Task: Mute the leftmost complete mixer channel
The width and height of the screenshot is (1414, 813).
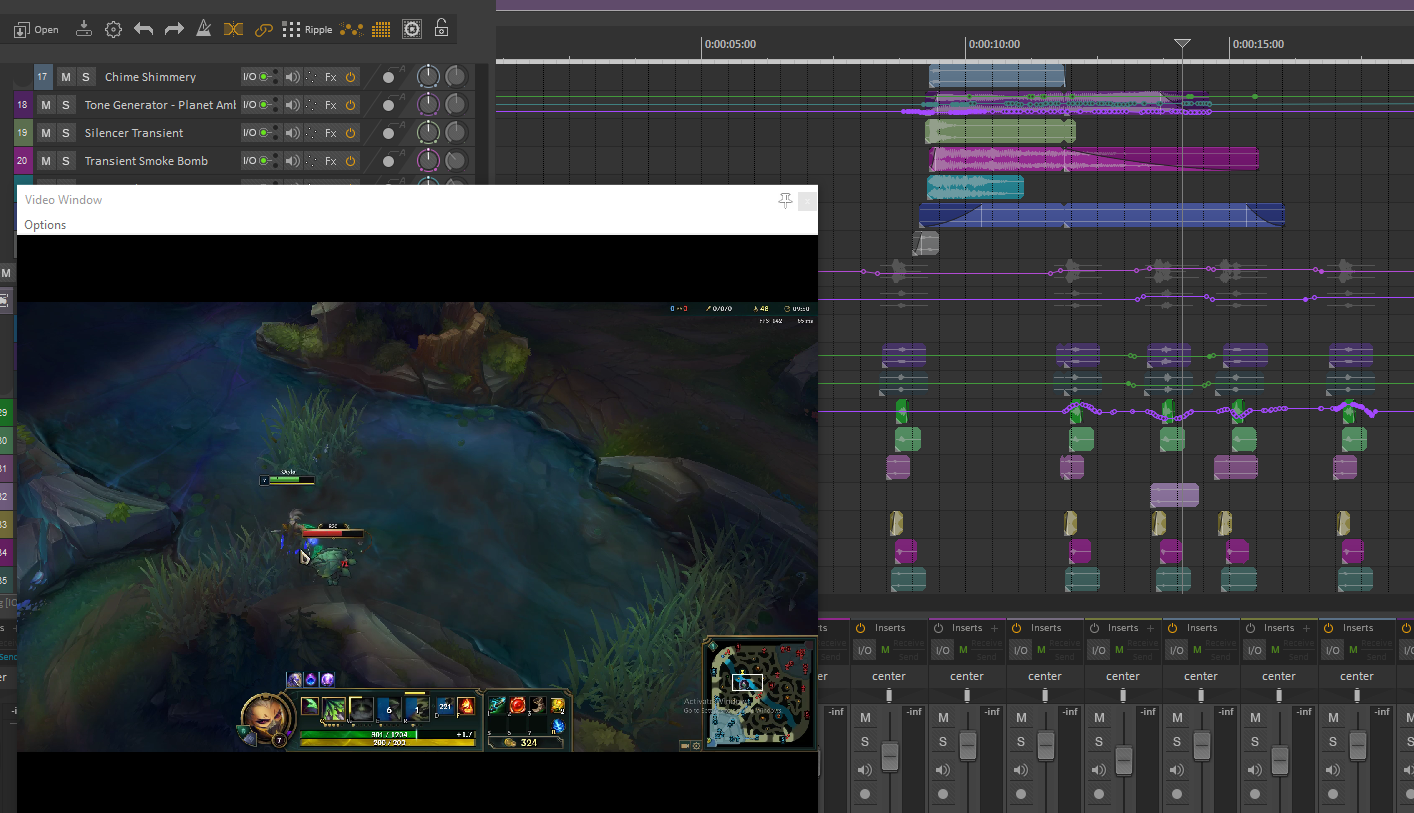Action: point(865,718)
